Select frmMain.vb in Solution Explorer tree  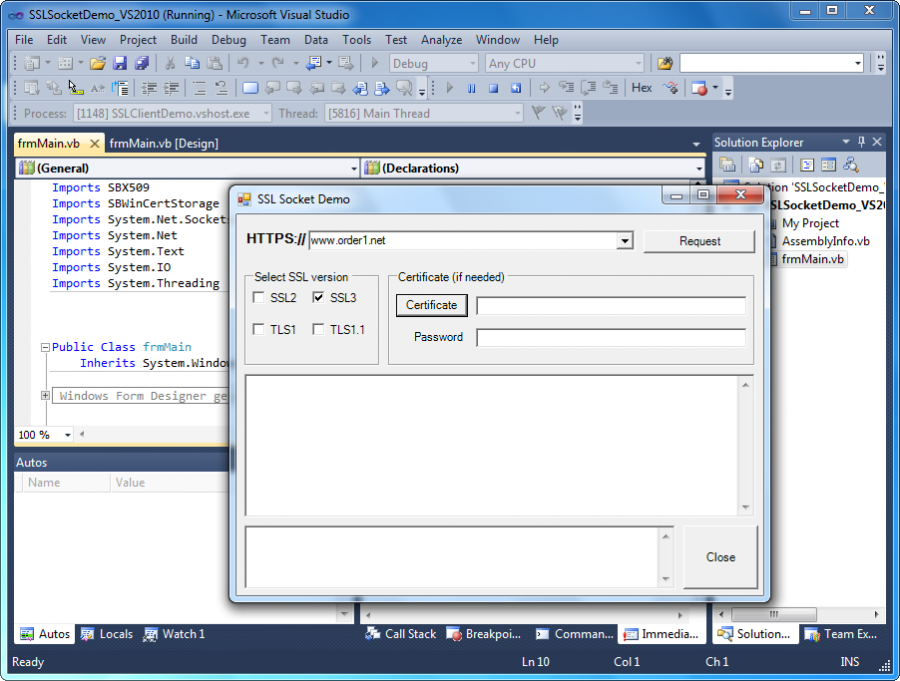tap(812, 259)
